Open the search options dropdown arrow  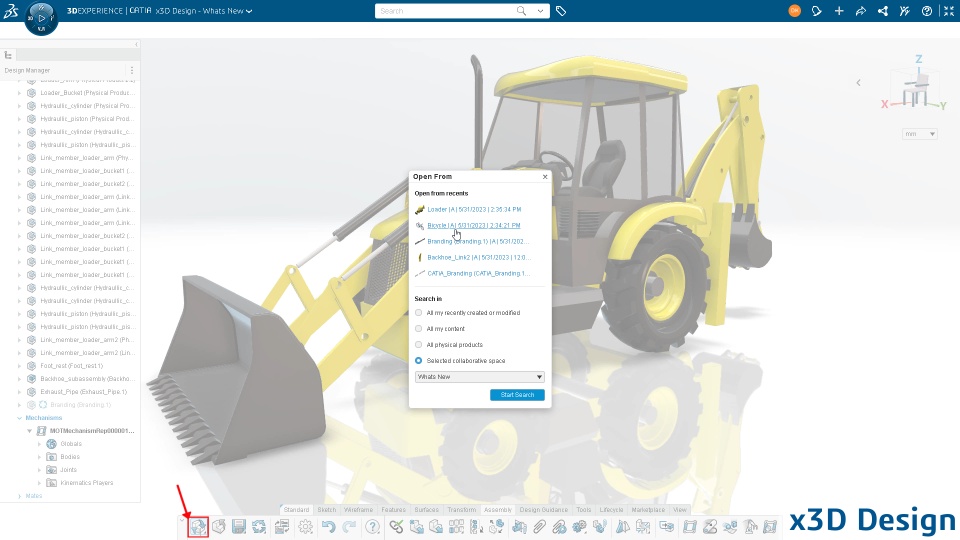(540, 11)
